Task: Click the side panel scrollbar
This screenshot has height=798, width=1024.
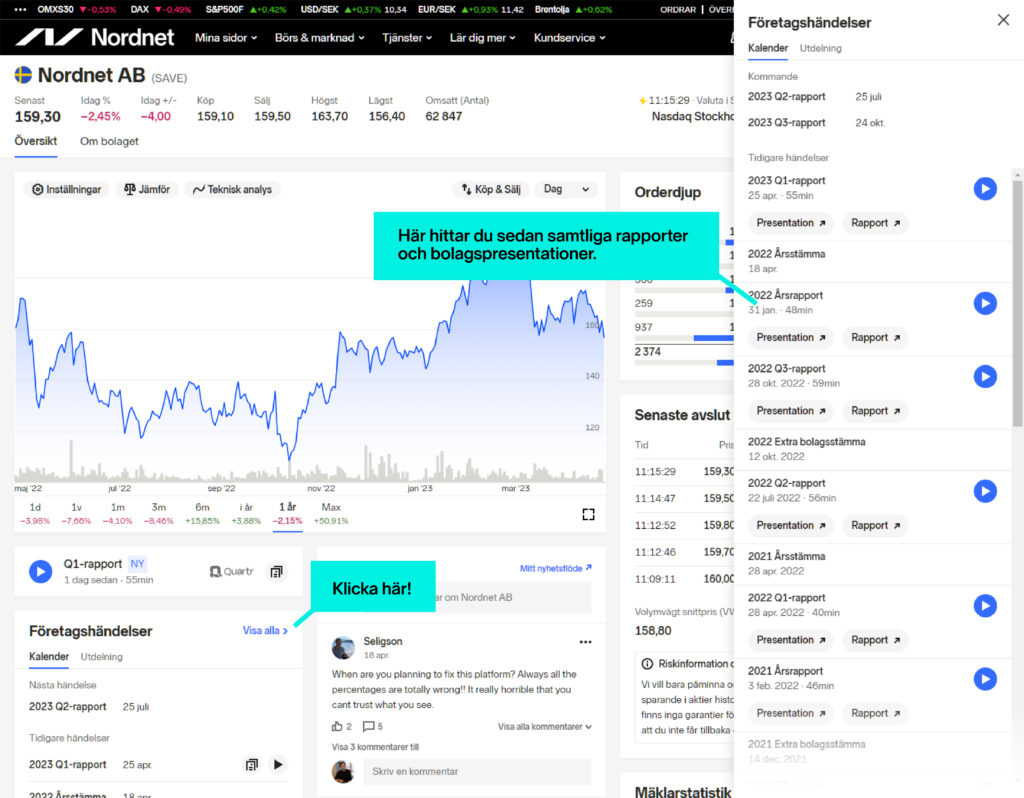Action: click(x=1017, y=304)
